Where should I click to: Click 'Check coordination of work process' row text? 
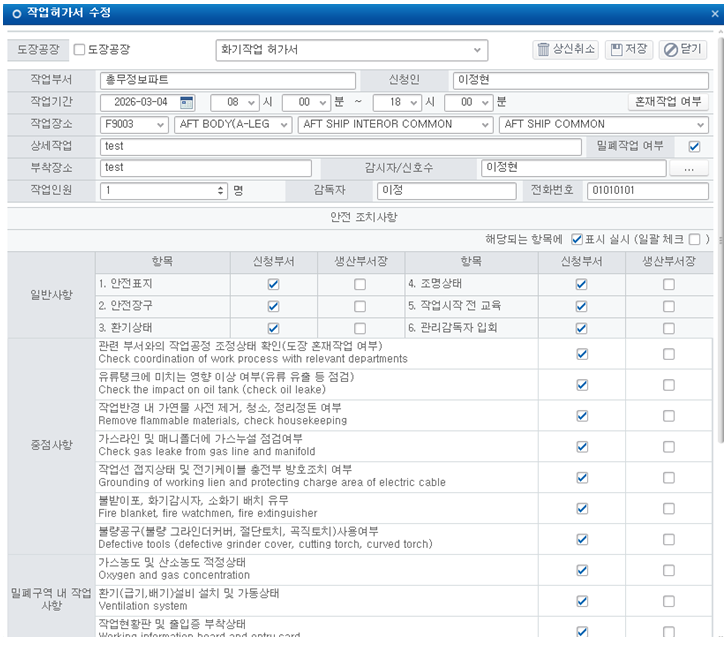coord(253,359)
